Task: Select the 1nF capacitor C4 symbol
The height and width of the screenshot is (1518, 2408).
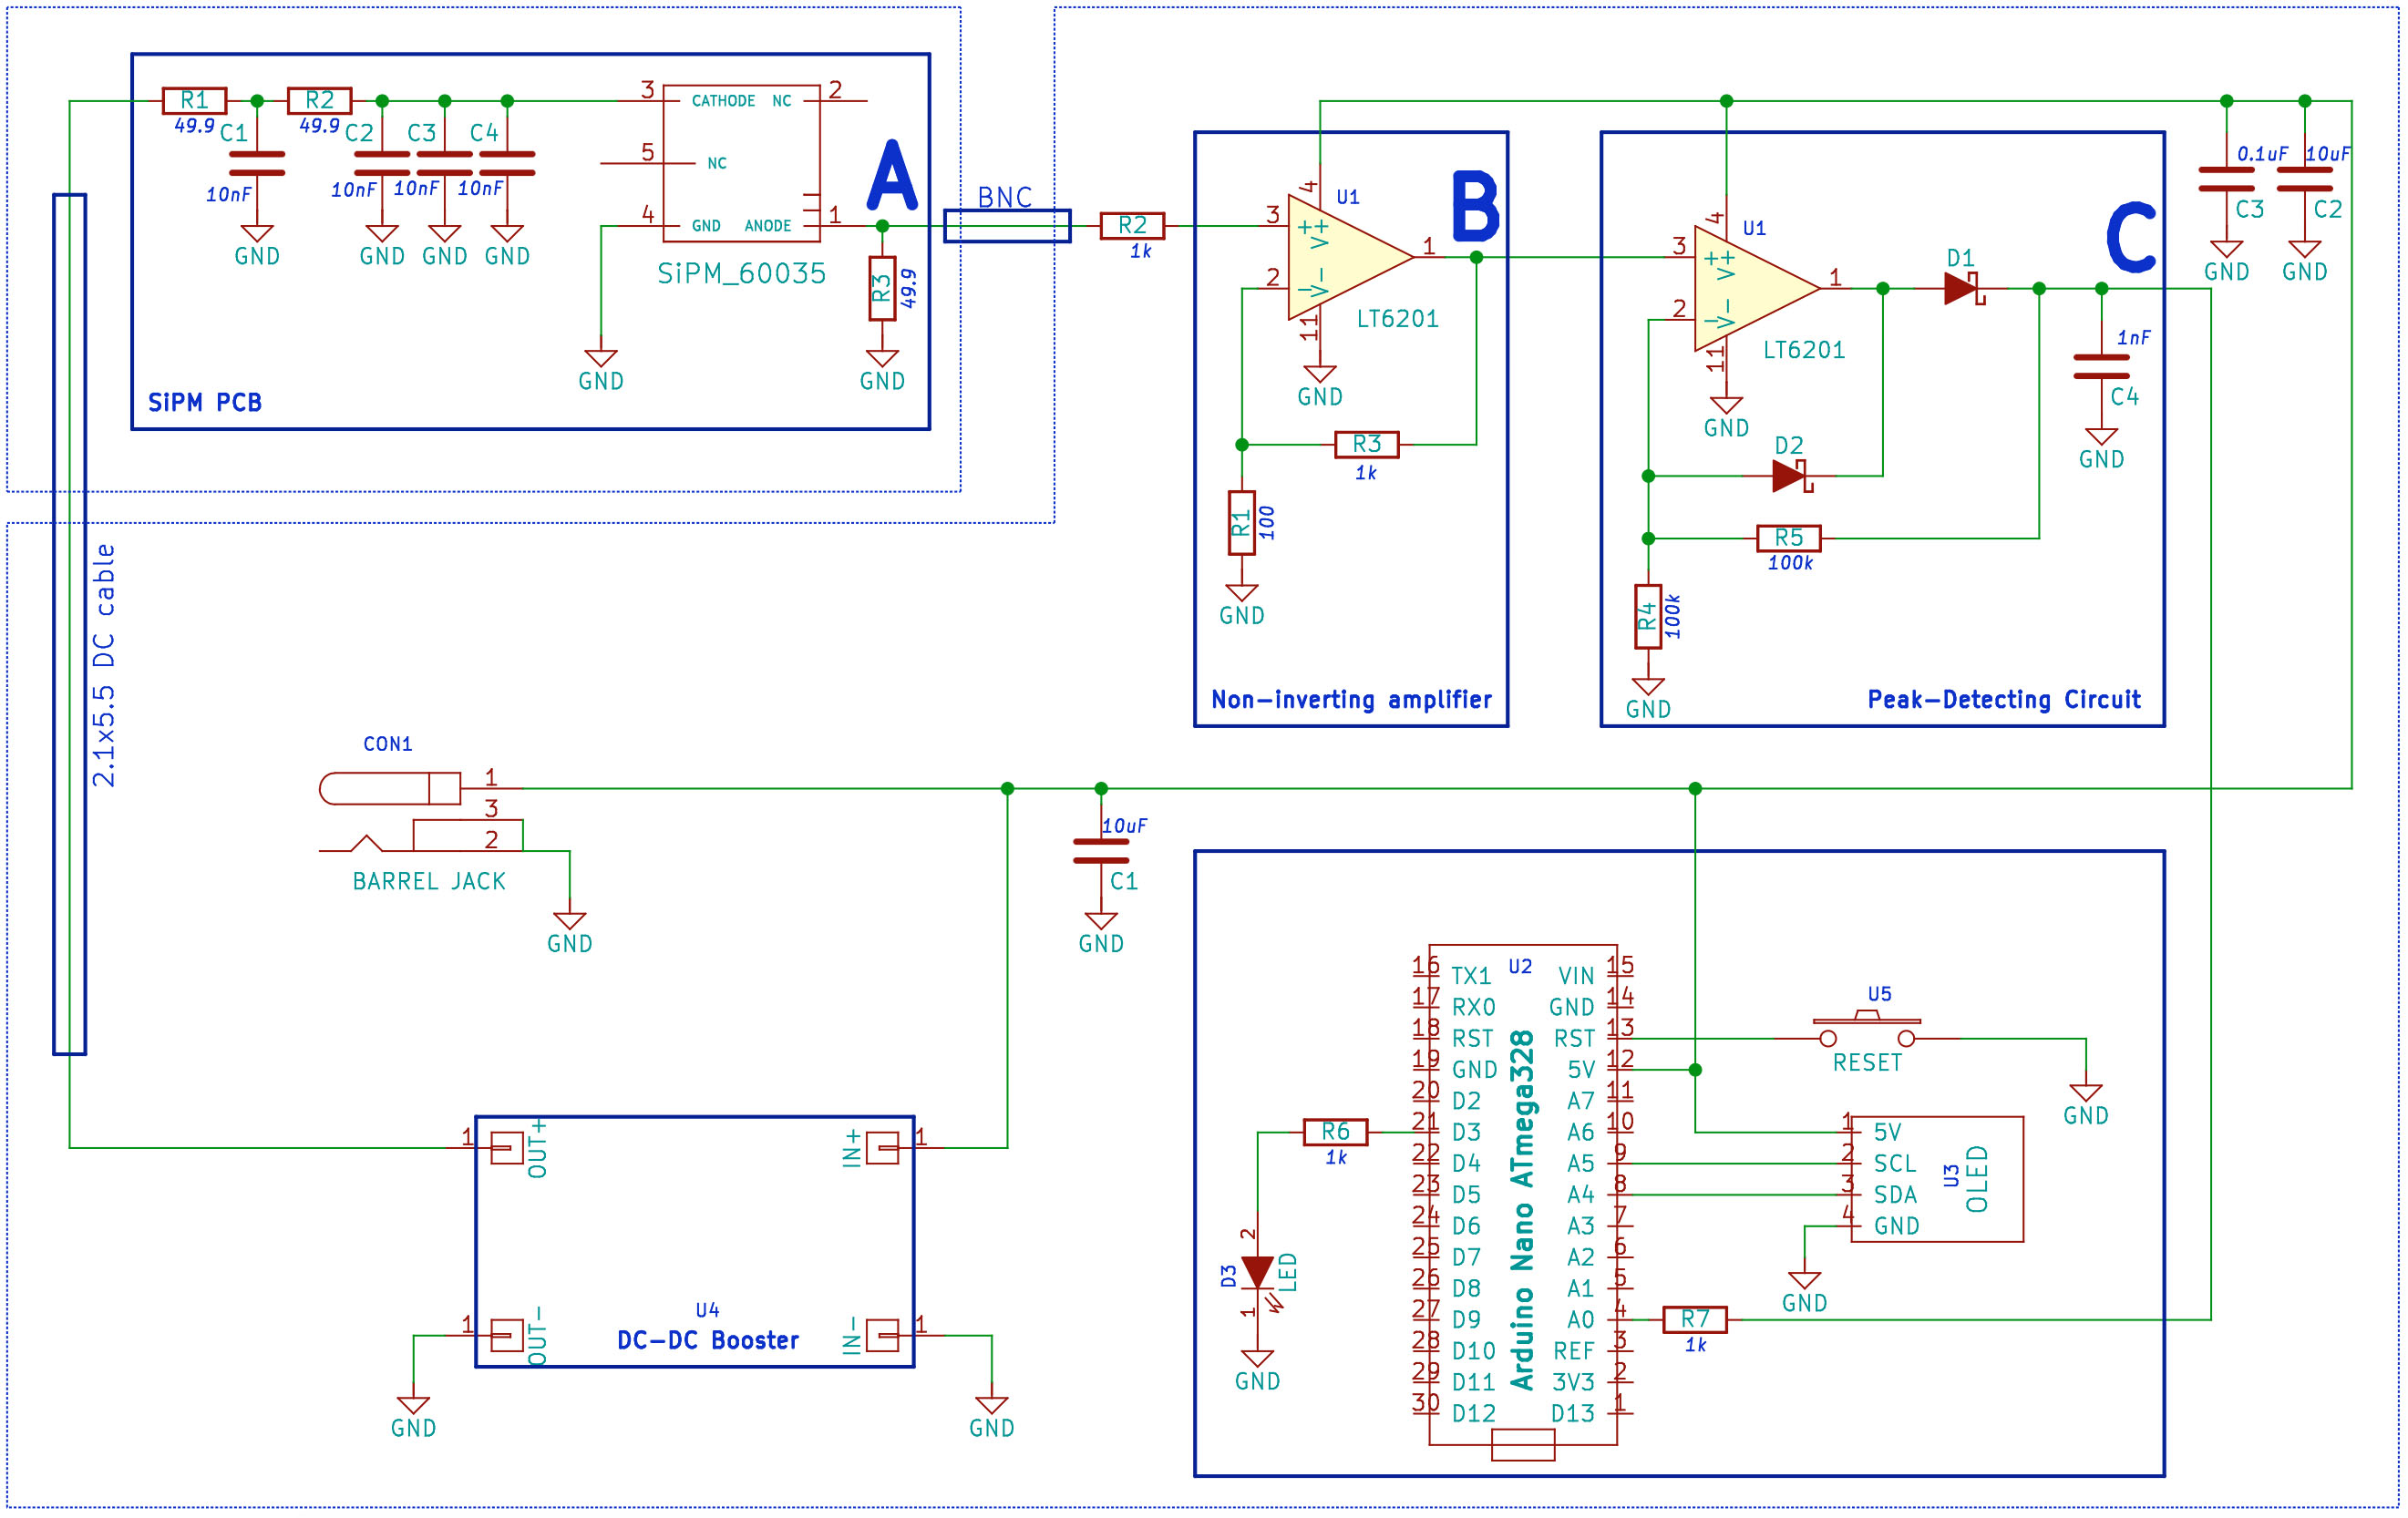Action: (2101, 367)
